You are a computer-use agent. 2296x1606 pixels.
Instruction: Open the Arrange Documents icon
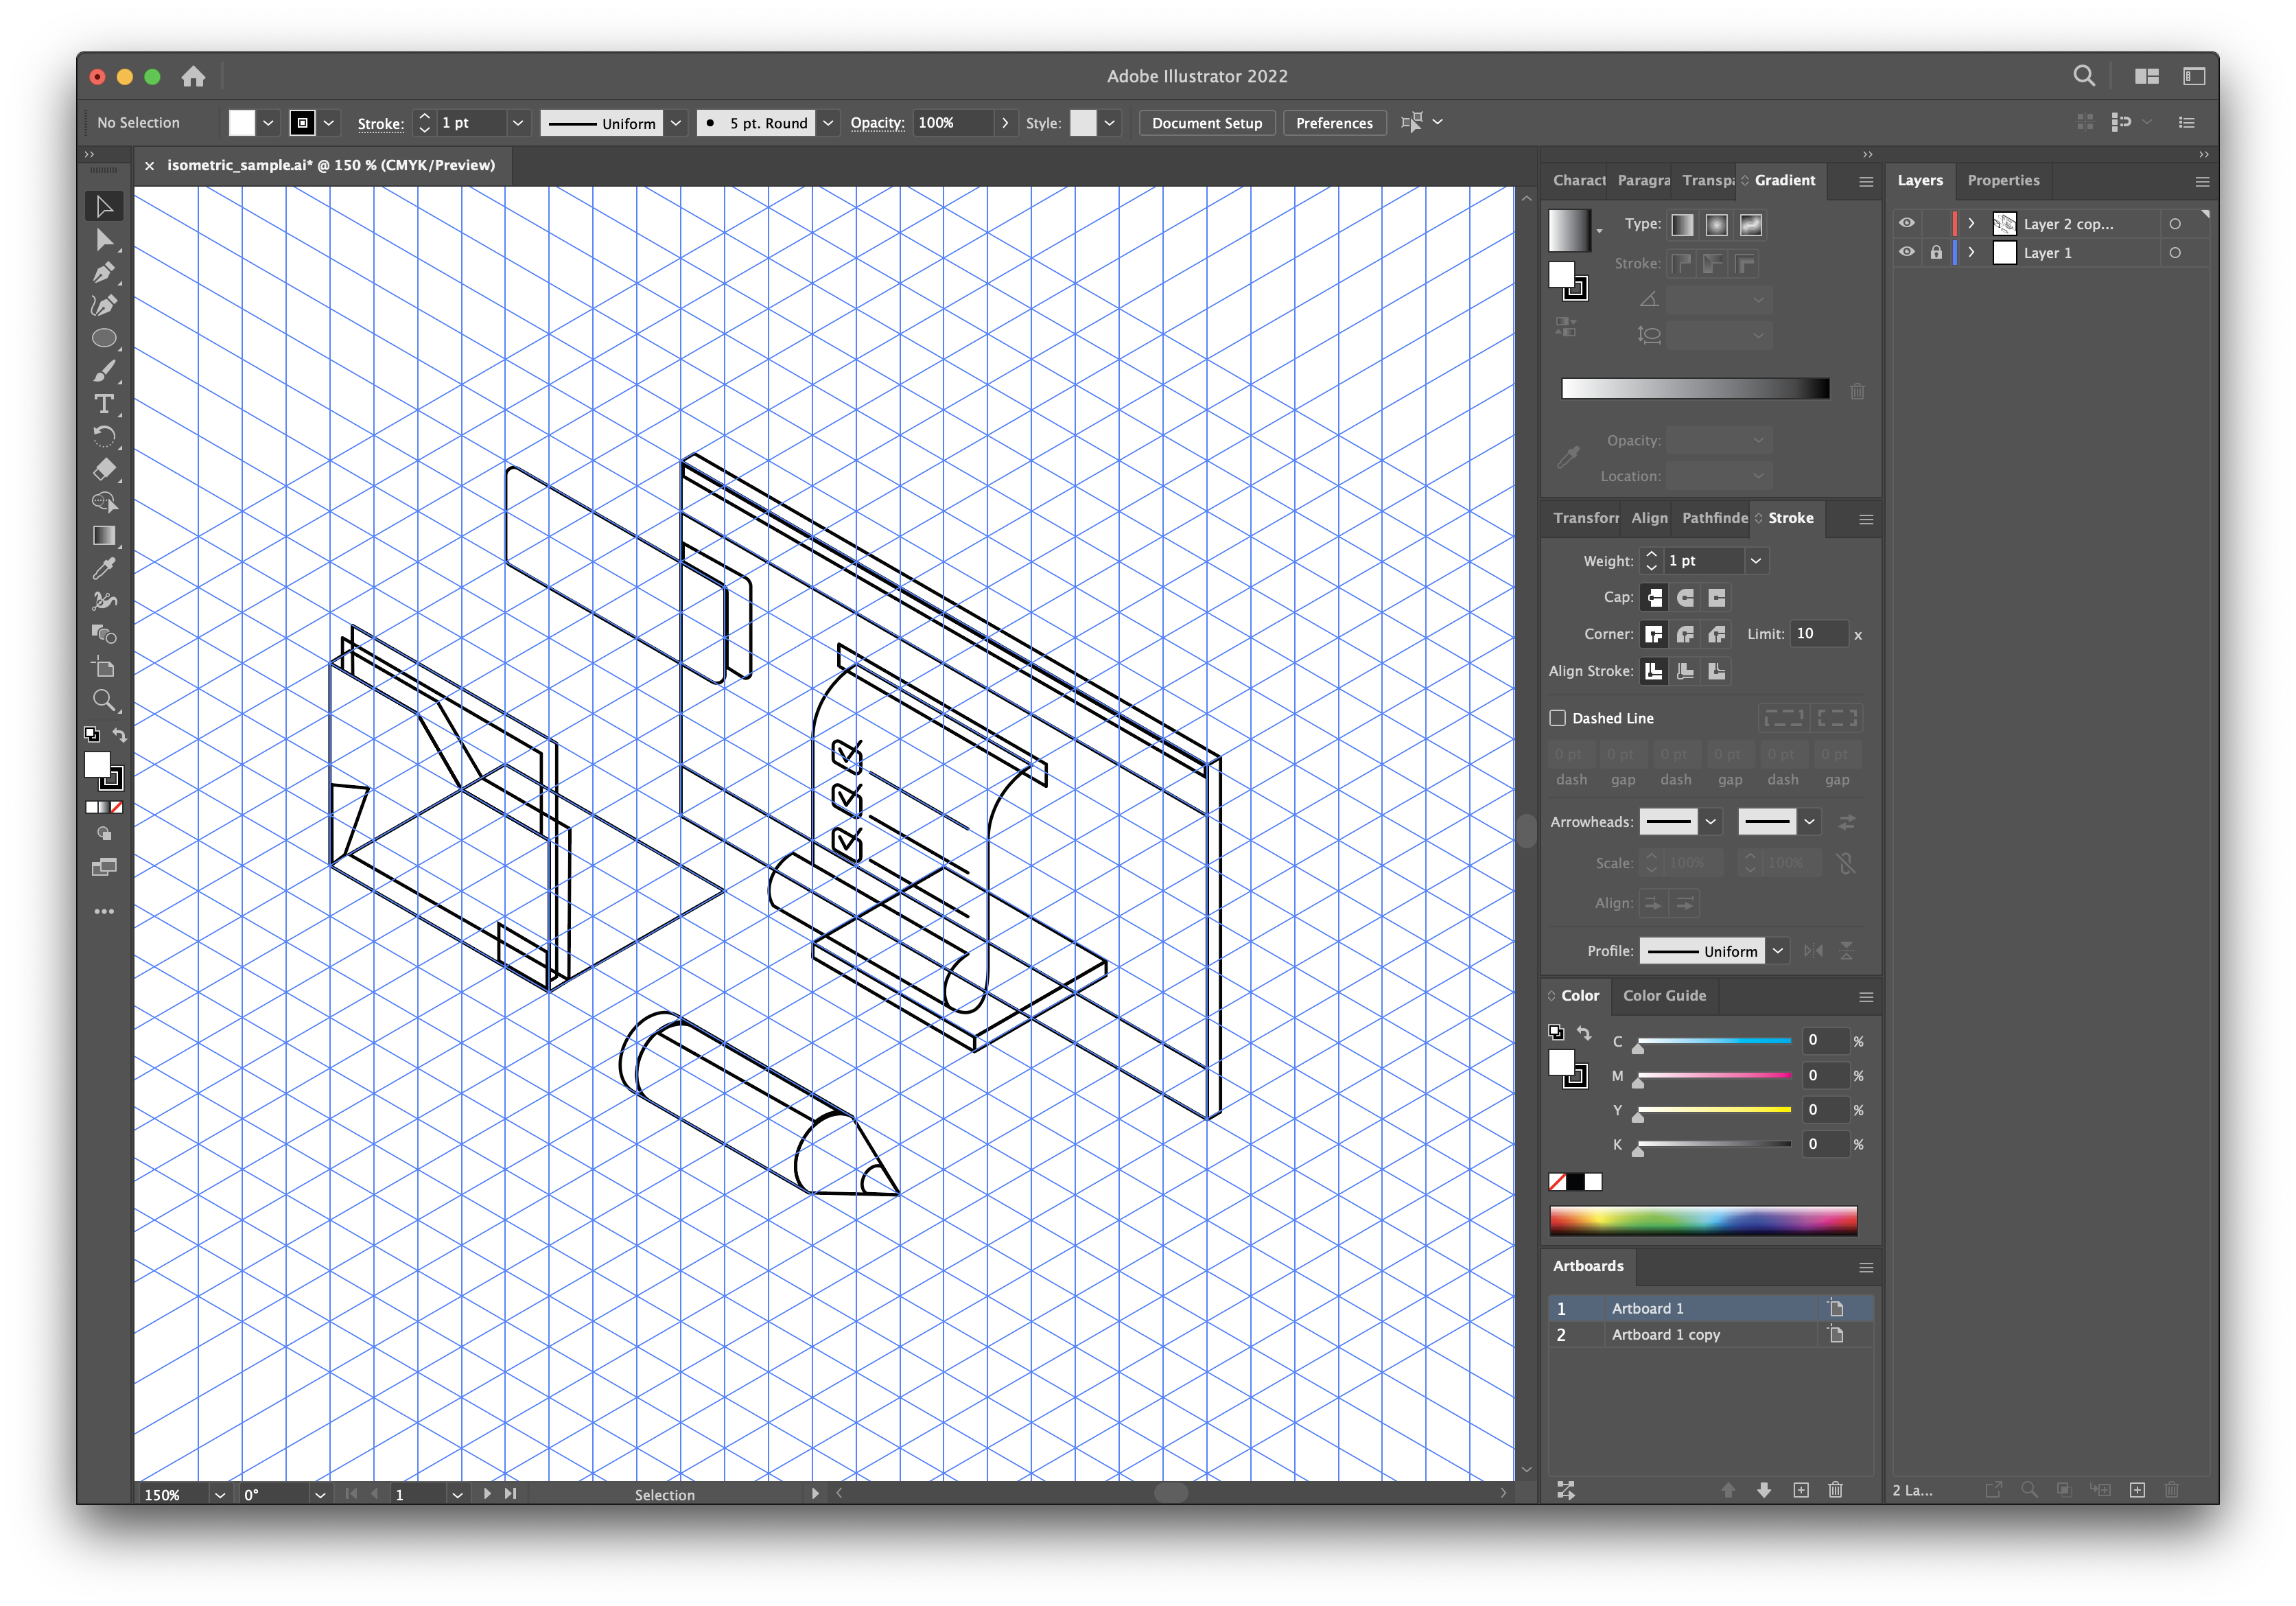point(2146,76)
